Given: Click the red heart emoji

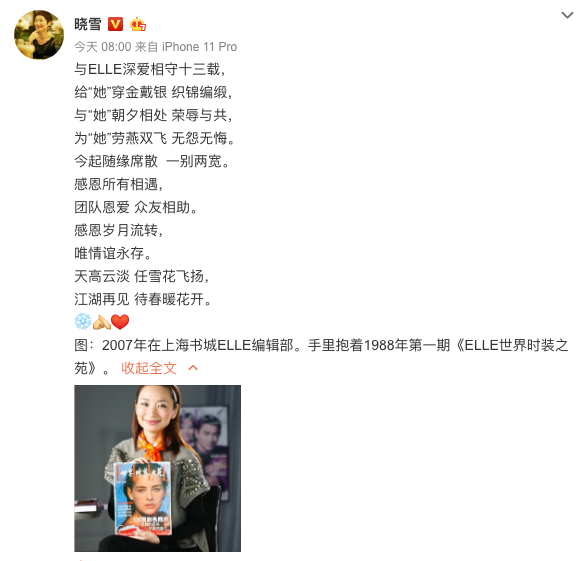Looking at the screenshot, I should (120, 322).
